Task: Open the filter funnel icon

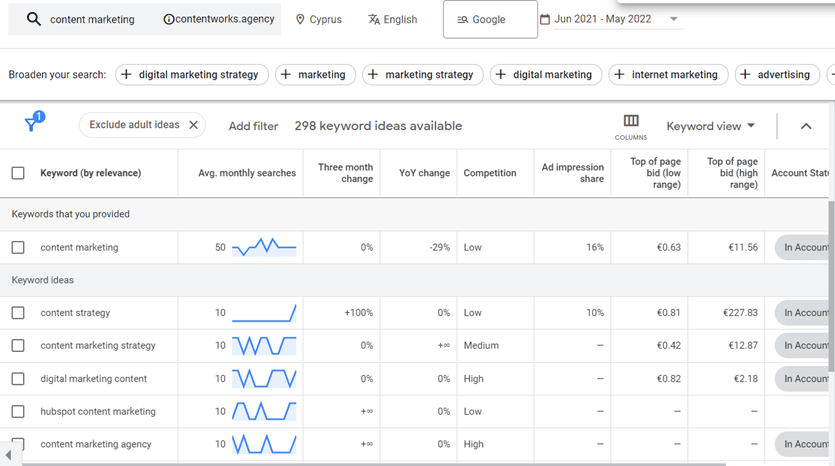Action: [x=32, y=125]
